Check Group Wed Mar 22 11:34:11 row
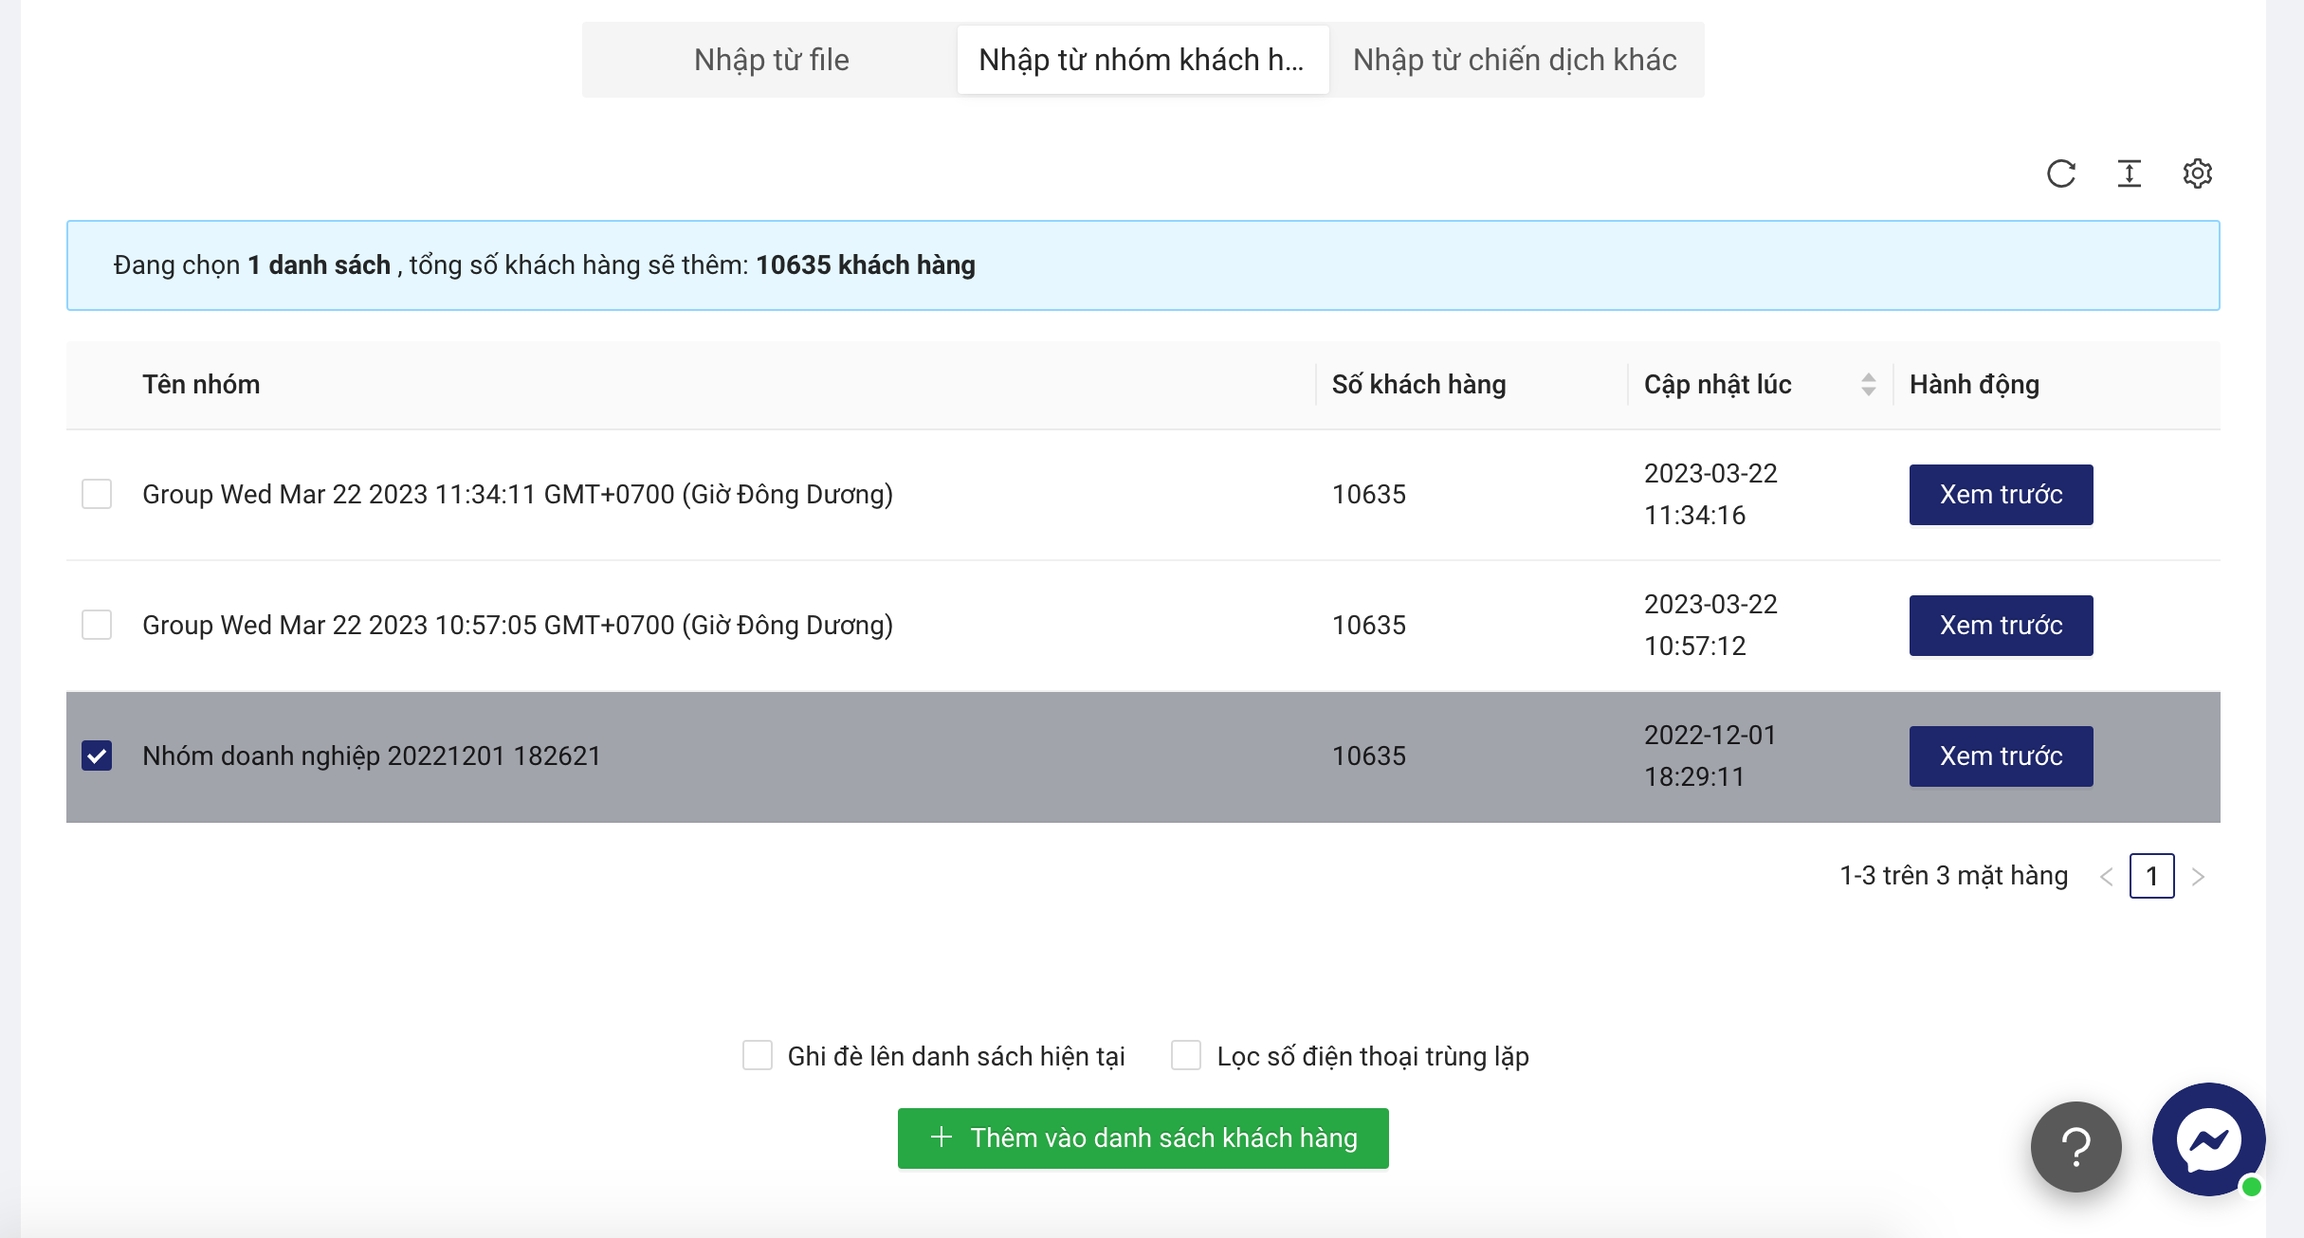Screen dimensions: 2304x1238 click(x=97, y=494)
